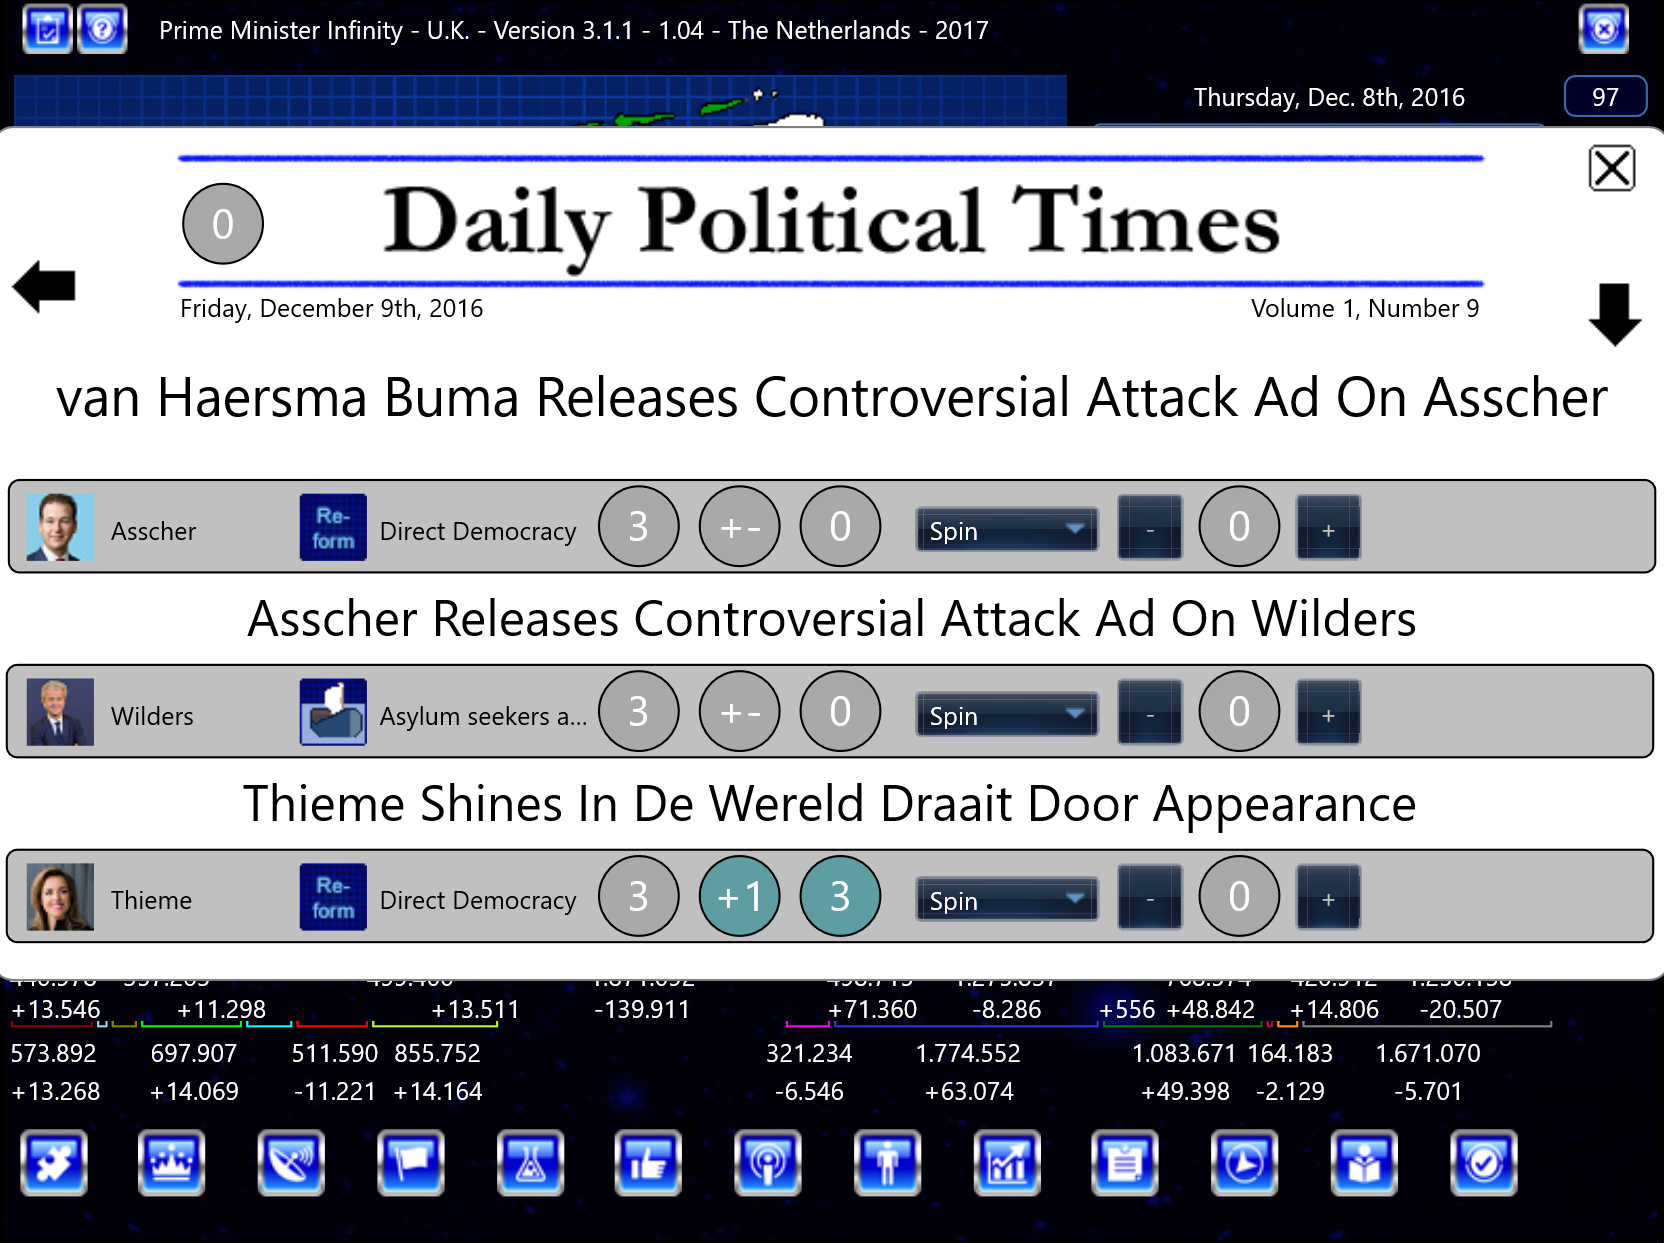The image size is (1664, 1243).
Task: Open the satellite dish media icon
Action: pos(291,1163)
